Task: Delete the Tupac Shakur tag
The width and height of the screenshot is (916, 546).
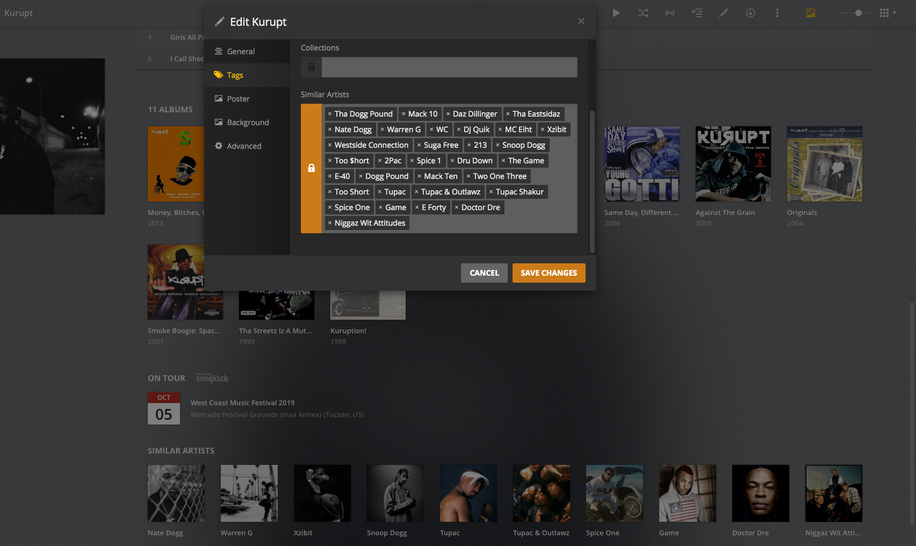Action: [x=491, y=192]
